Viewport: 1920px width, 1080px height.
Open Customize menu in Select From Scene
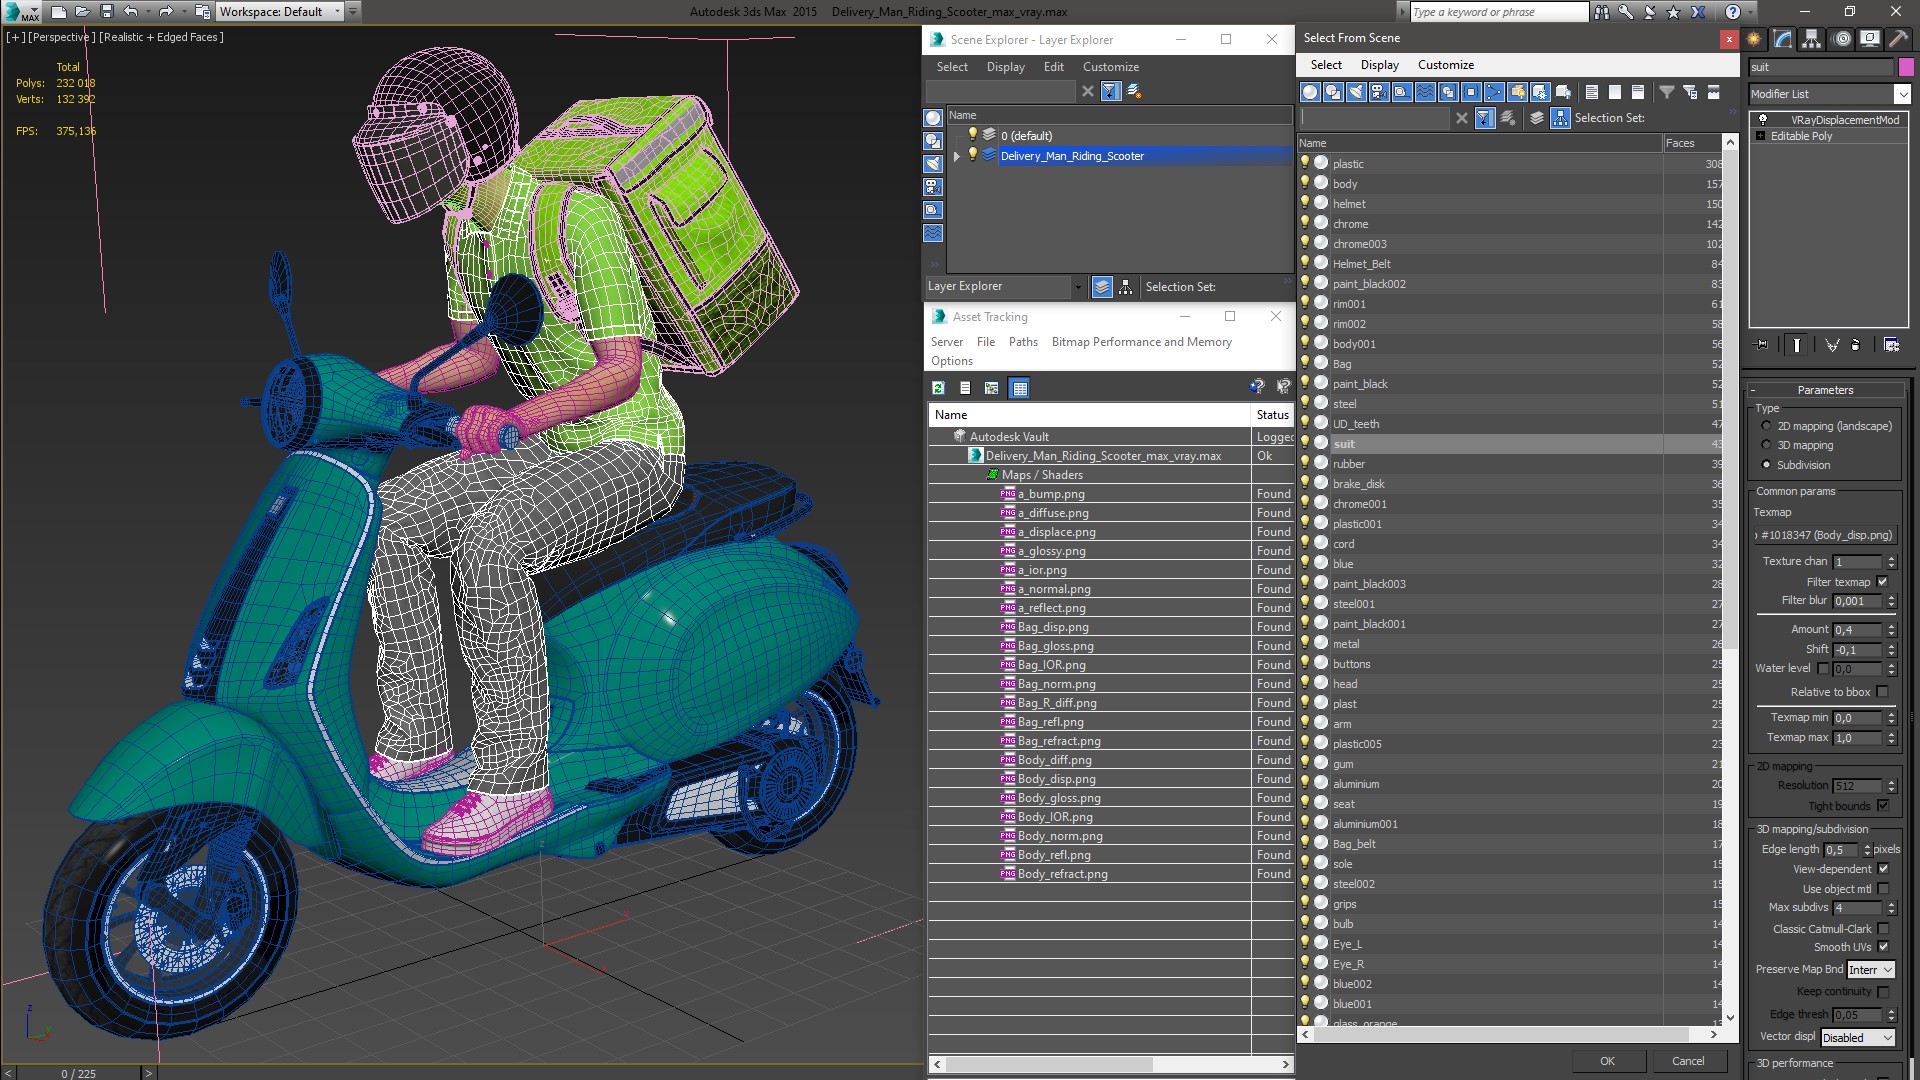[1445, 65]
